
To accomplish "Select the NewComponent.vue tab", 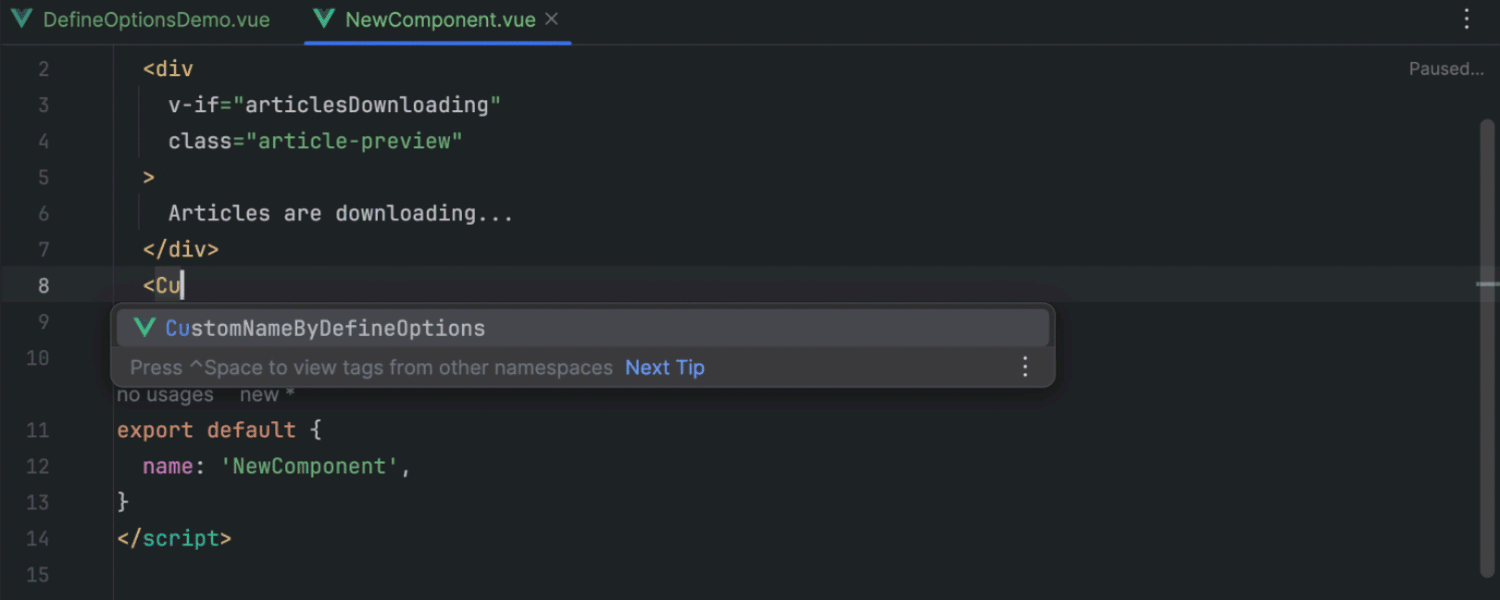I will click(x=439, y=20).
